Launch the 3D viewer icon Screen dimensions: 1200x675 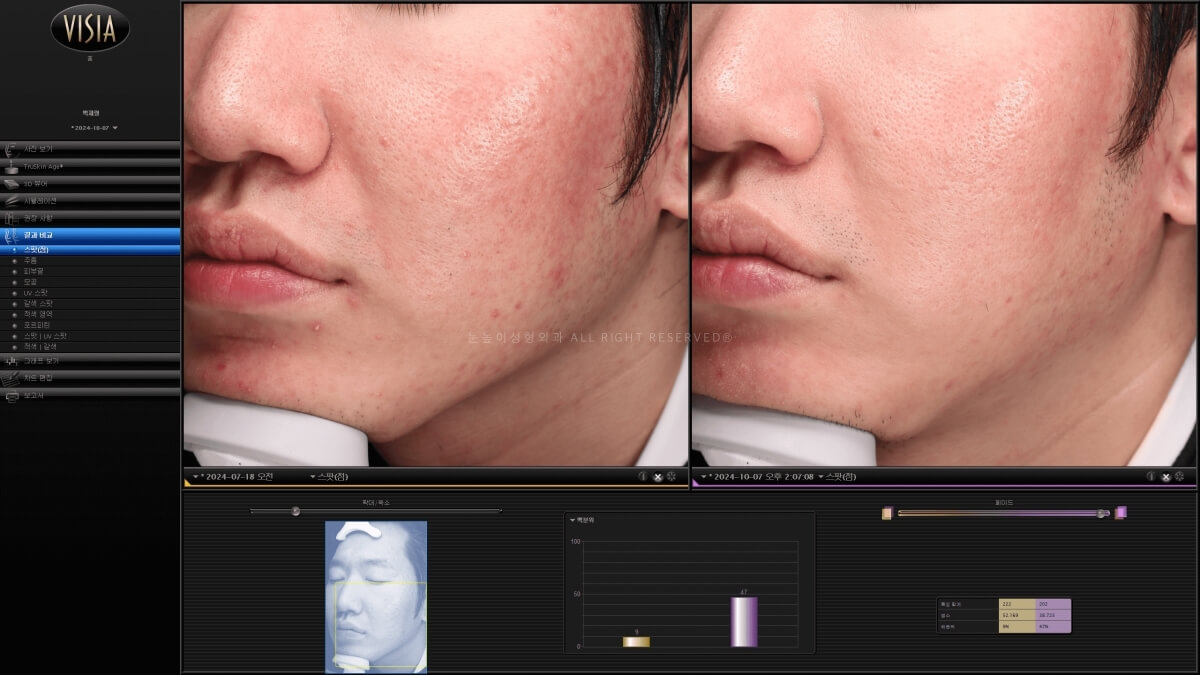12,183
